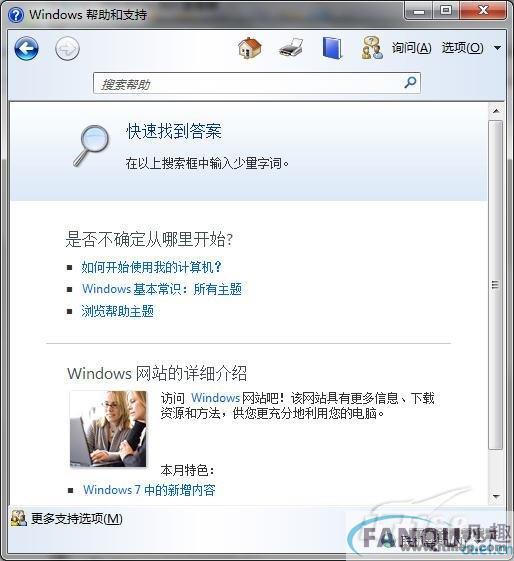Open Help home via house icon

pos(250,48)
